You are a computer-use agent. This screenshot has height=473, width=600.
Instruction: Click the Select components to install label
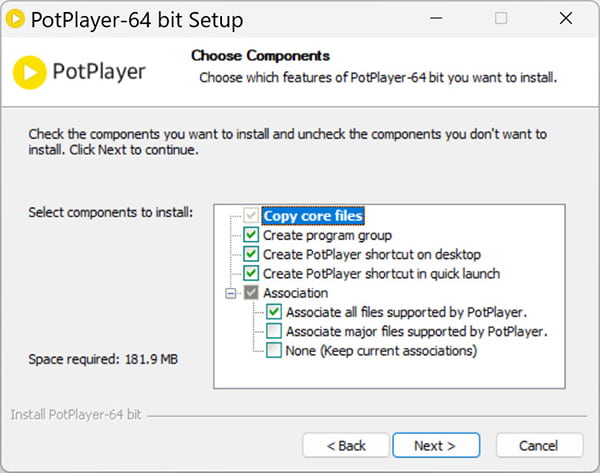111,212
